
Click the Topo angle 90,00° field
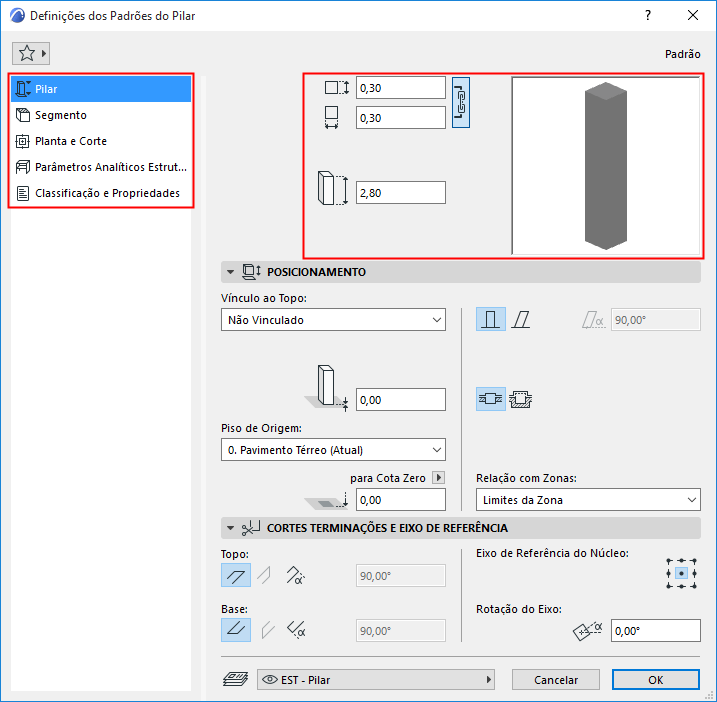coord(401,576)
